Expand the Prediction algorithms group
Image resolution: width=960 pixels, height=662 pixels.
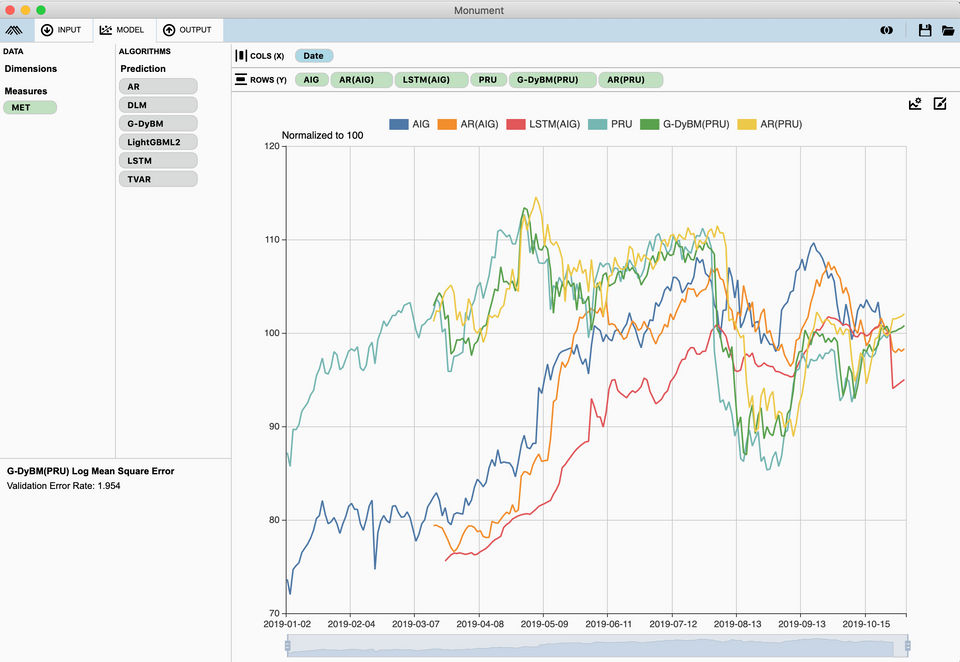coord(143,69)
